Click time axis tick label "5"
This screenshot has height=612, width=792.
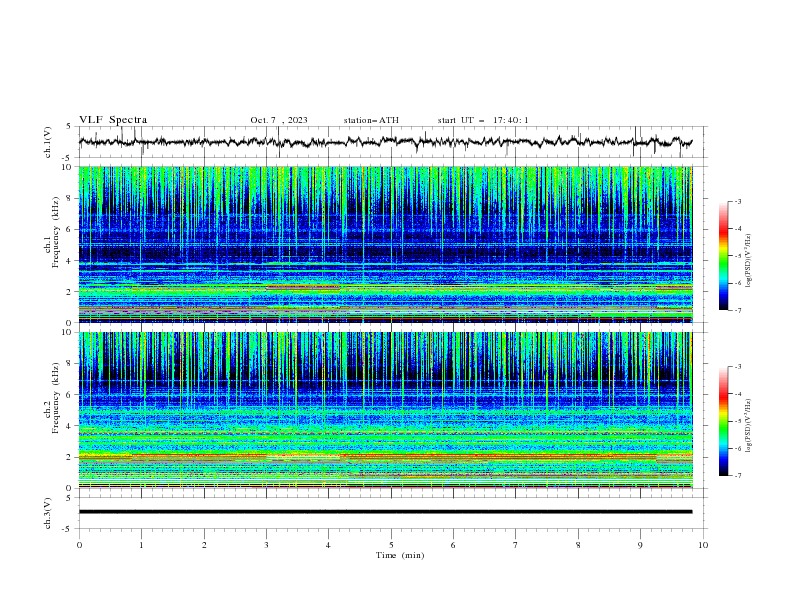pyautogui.click(x=391, y=545)
